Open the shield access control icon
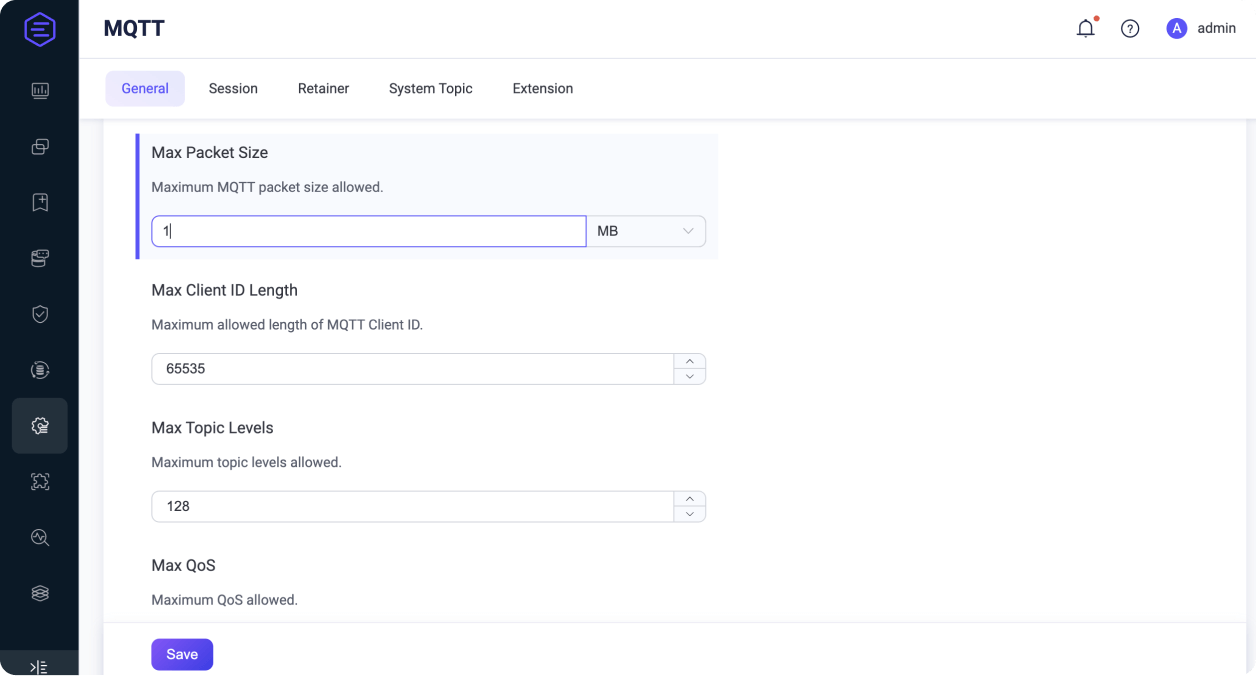This screenshot has height=676, width=1256. 40,314
